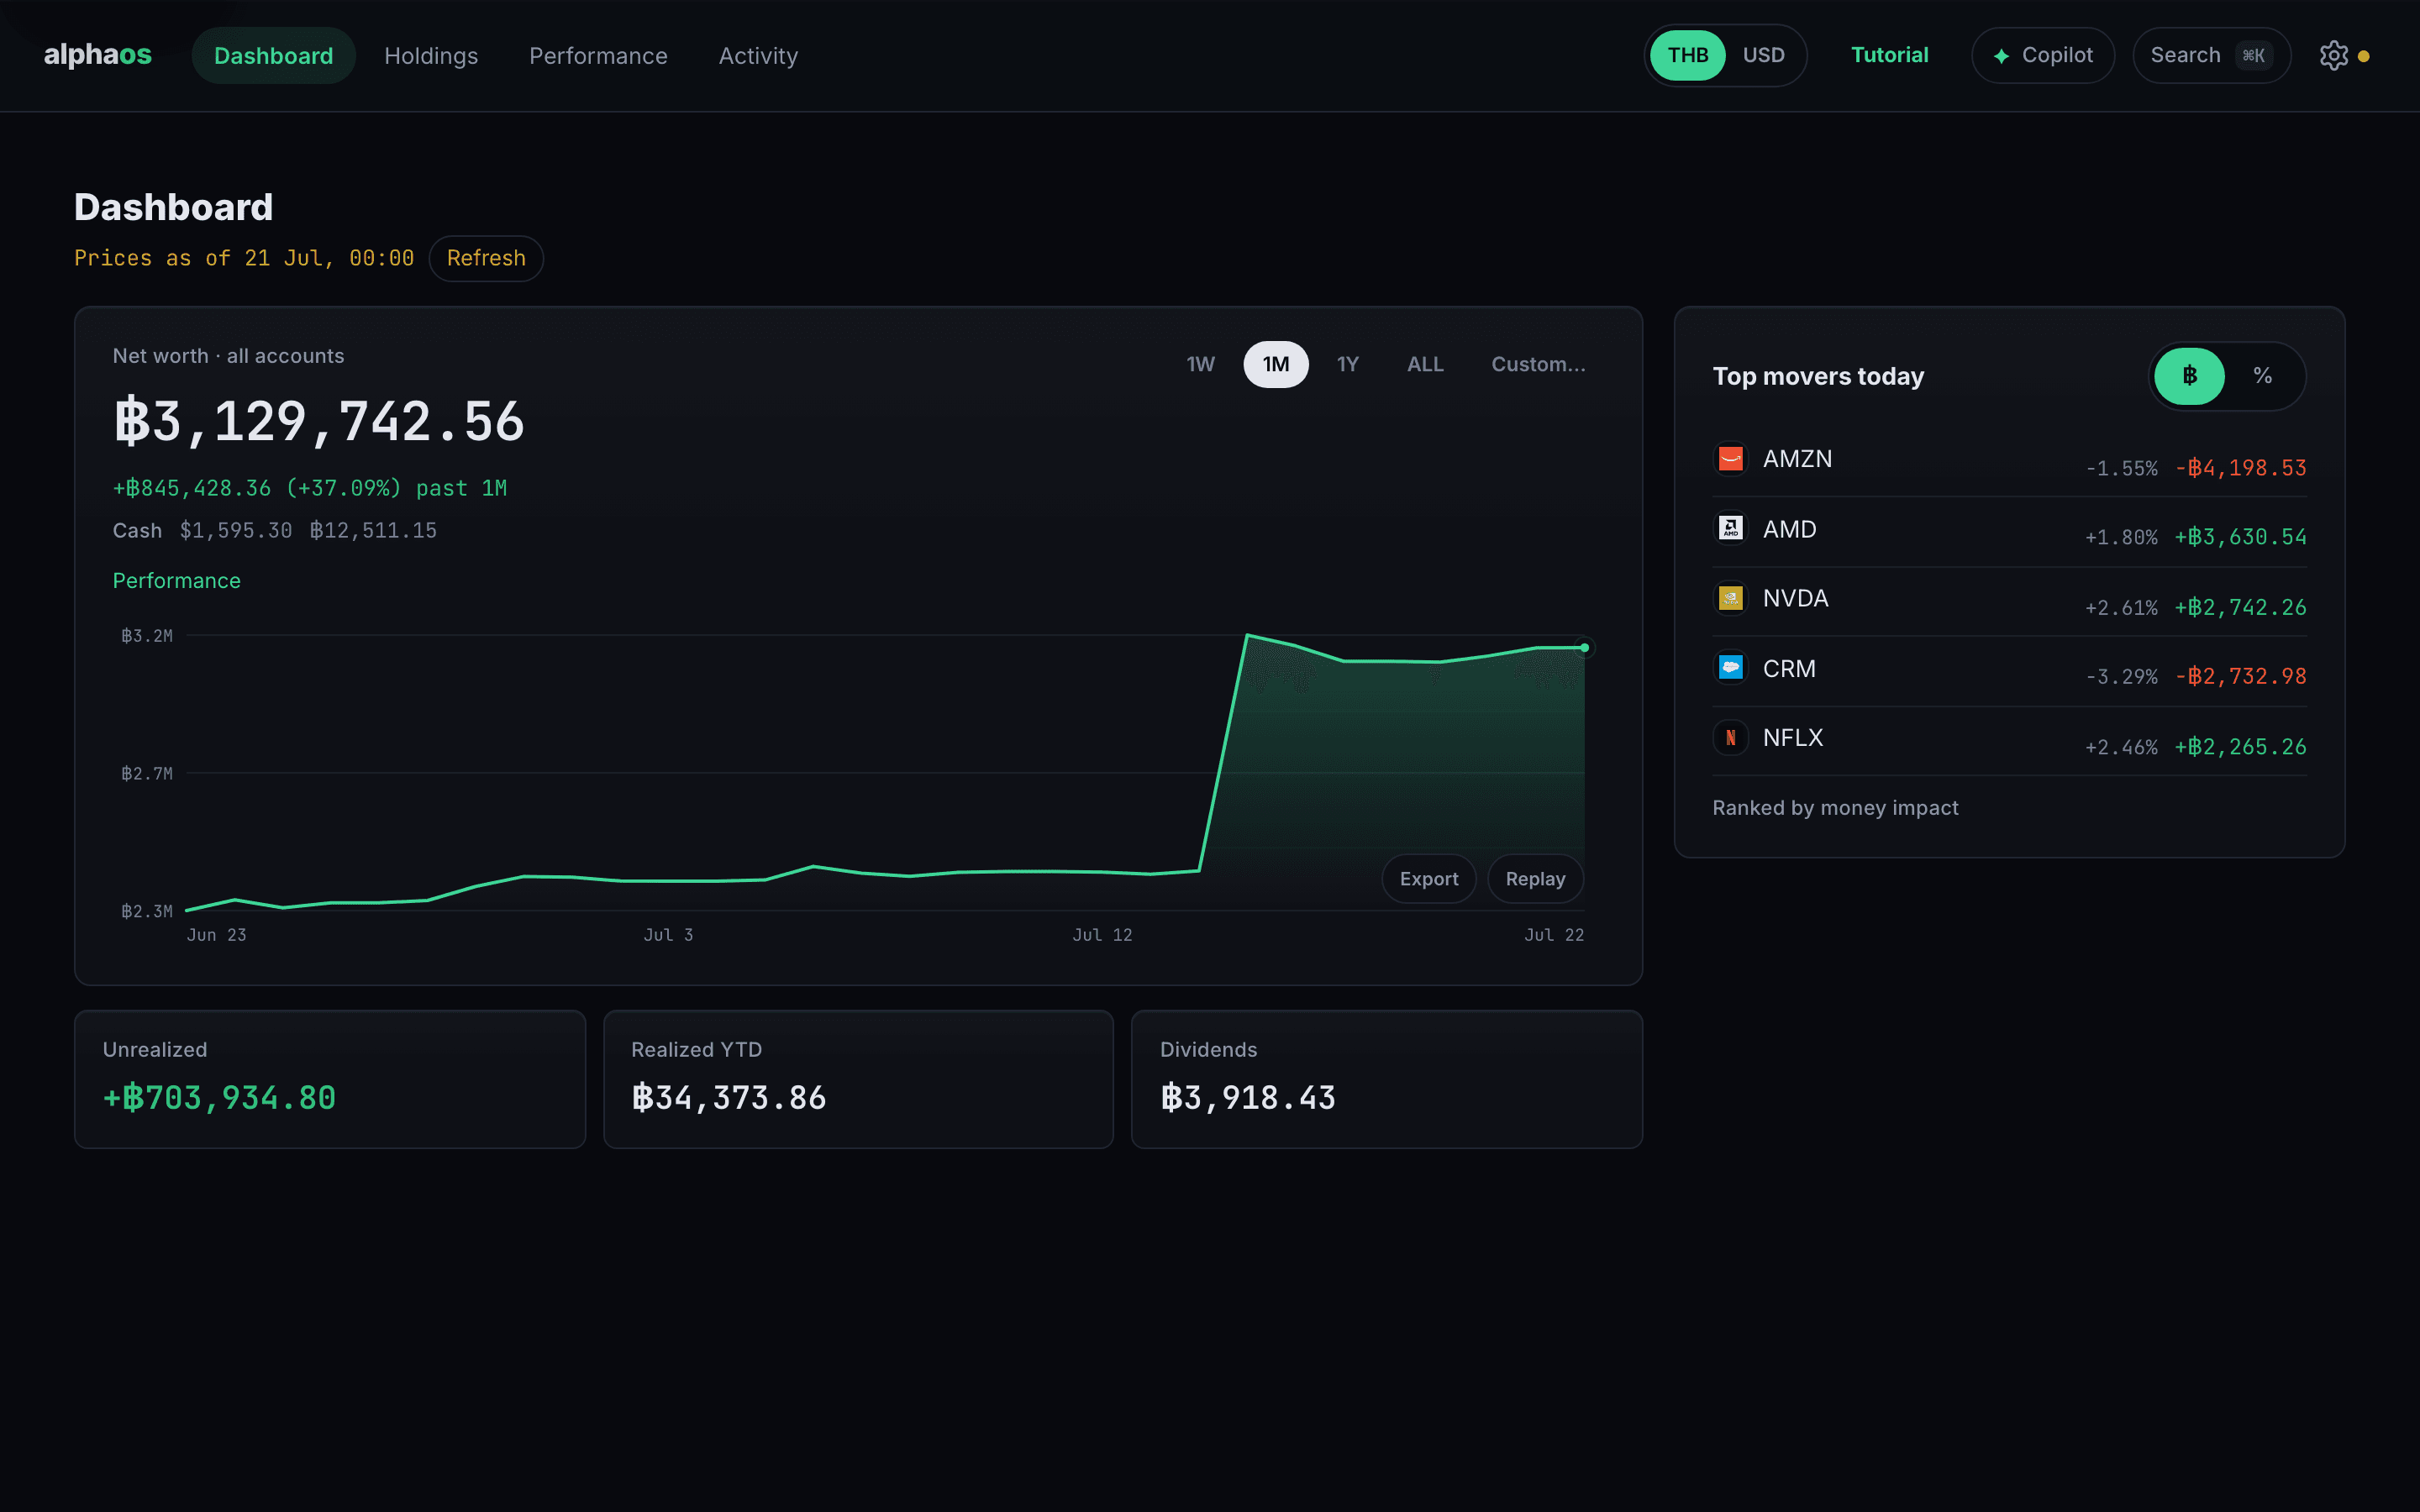
Task: Select THB currency toggle
Action: pos(1687,55)
